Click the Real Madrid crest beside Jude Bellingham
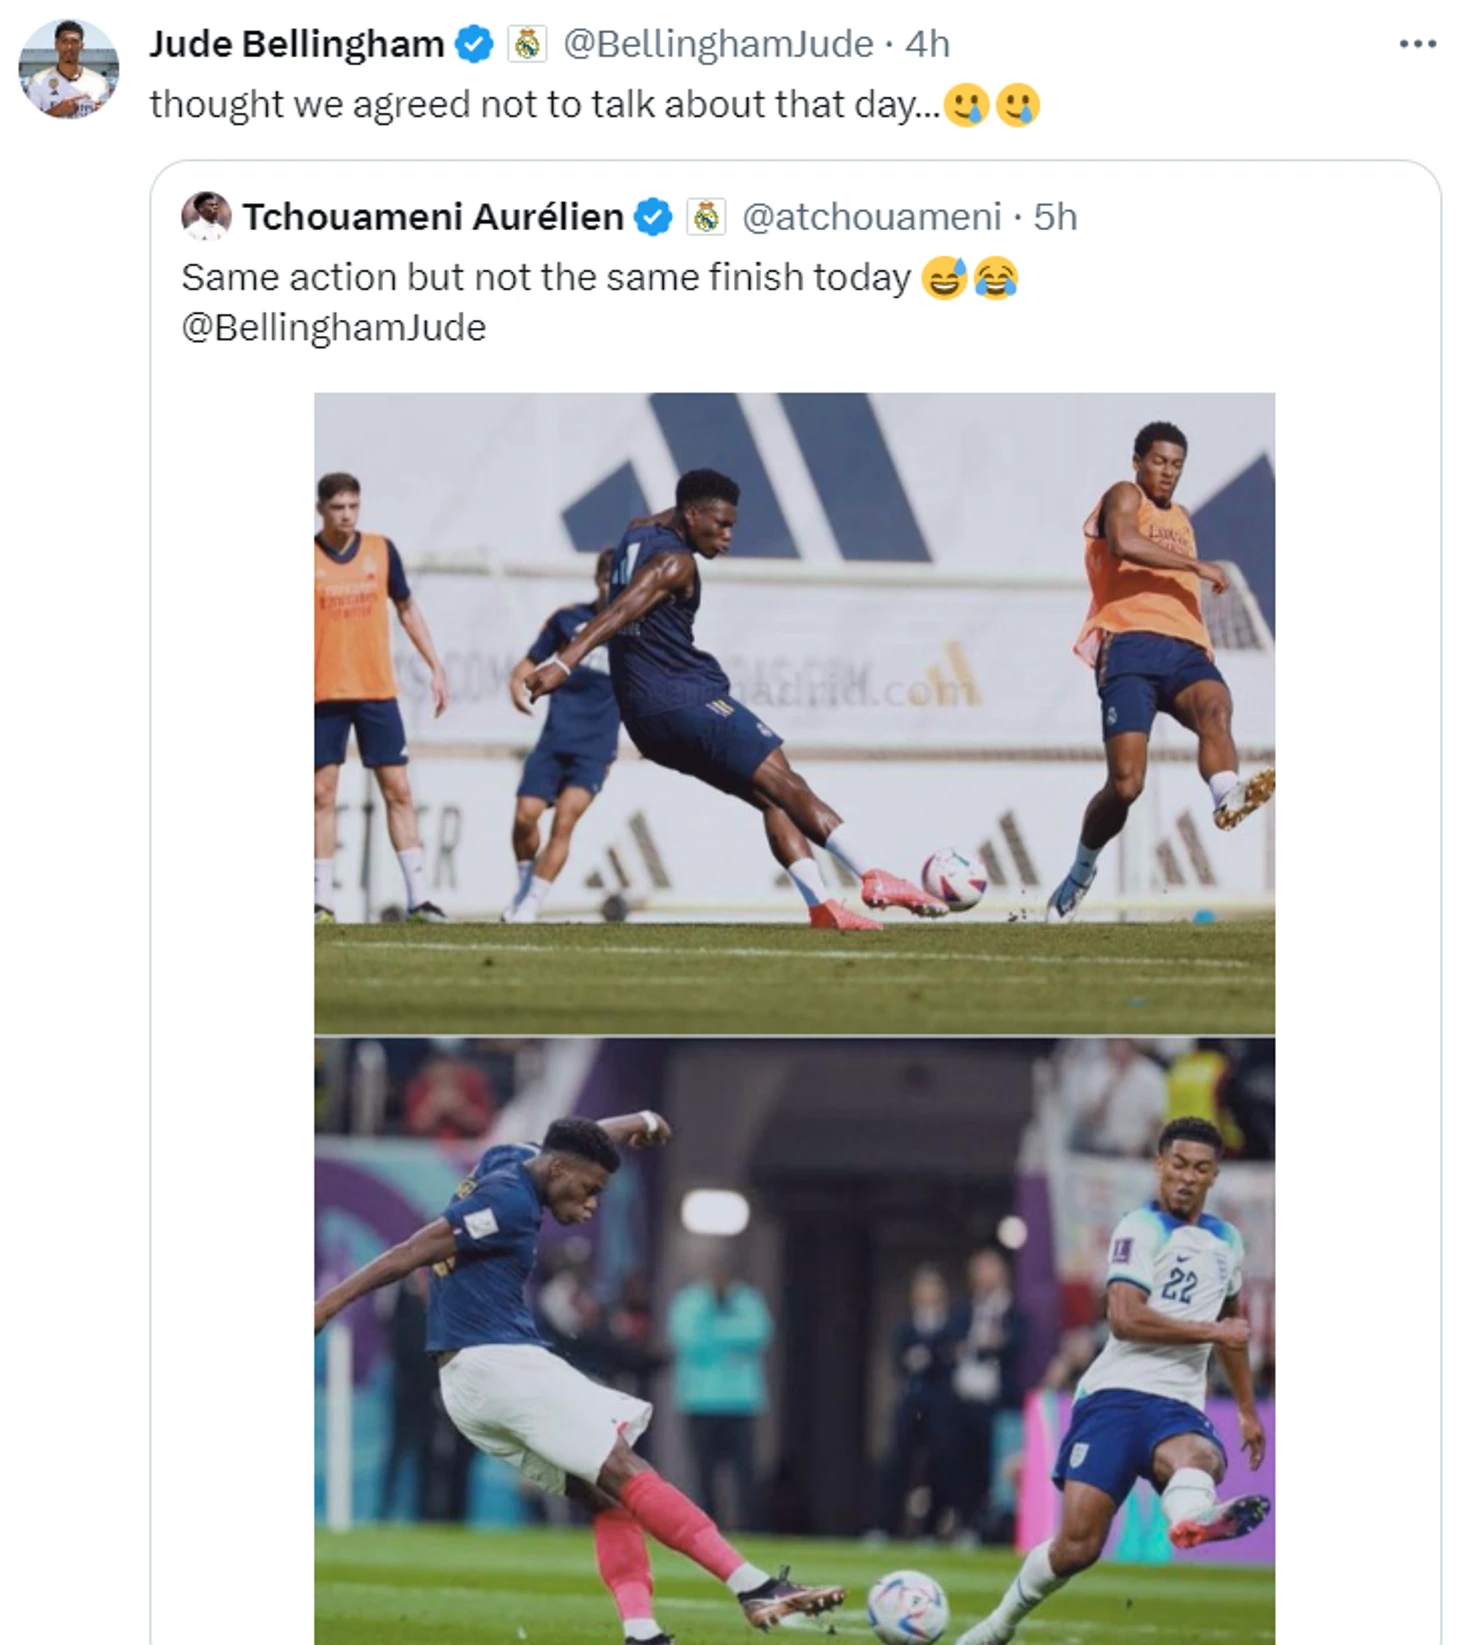Screen dimensions: 1460x1645 click(x=527, y=44)
